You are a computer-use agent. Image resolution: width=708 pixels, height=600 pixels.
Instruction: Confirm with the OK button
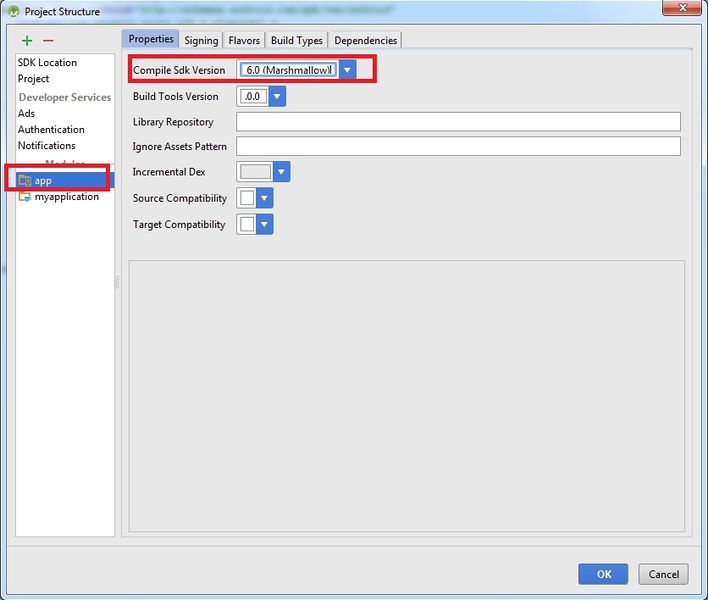coord(603,574)
